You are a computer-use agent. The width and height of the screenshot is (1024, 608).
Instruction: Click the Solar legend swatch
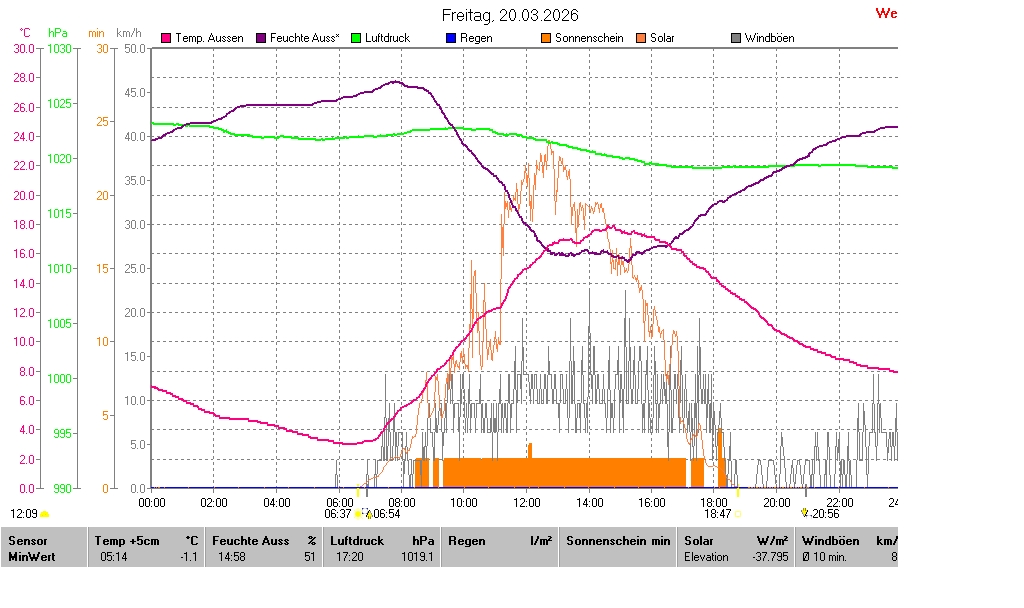(641, 38)
